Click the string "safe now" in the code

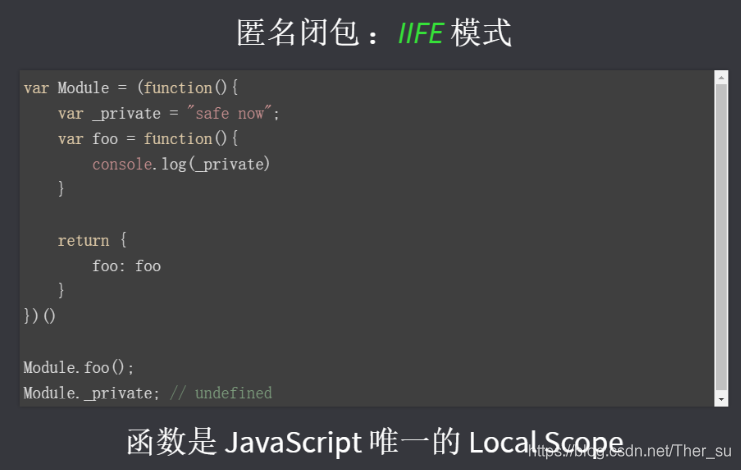[x=229, y=113]
